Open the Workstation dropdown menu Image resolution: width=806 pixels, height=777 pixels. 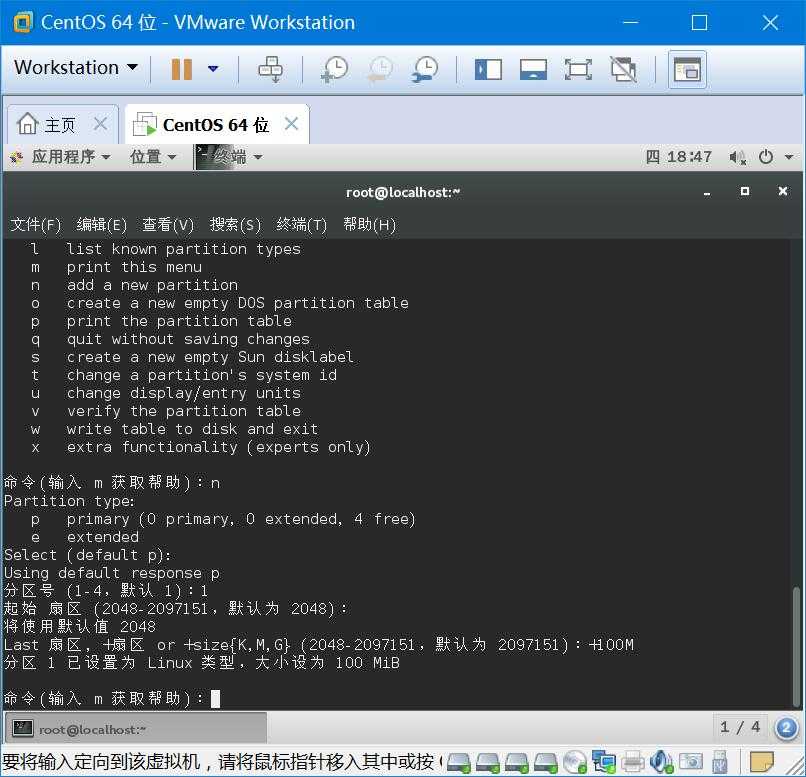(x=76, y=68)
